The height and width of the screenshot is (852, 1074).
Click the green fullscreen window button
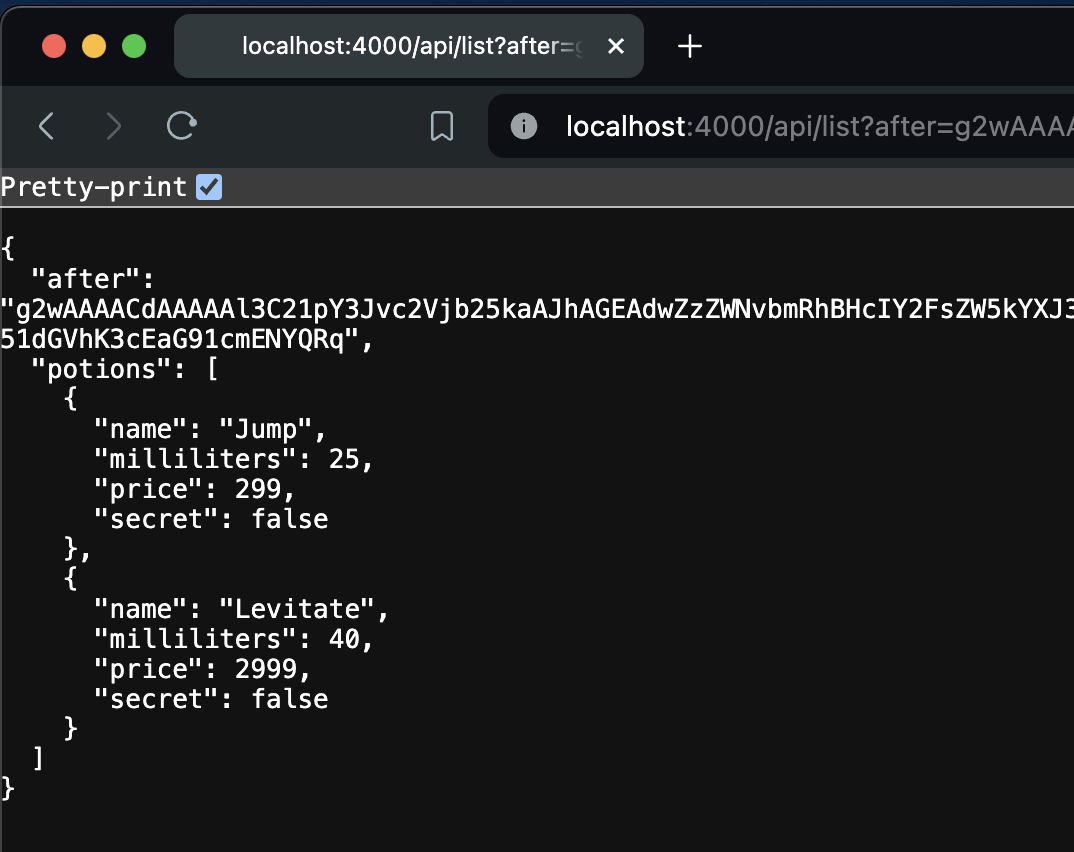[x=134, y=46]
